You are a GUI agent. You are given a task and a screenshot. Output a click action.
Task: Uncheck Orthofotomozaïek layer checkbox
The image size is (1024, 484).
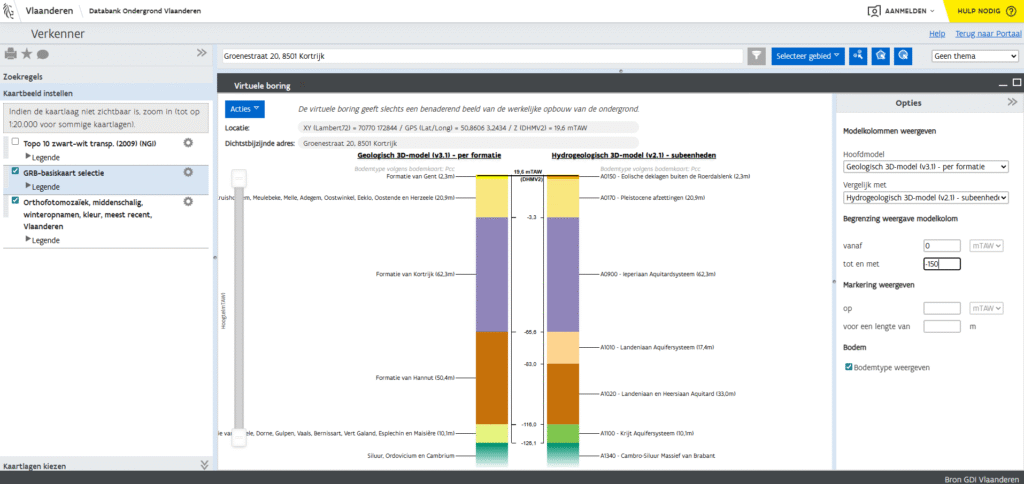[x=15, y=201]
